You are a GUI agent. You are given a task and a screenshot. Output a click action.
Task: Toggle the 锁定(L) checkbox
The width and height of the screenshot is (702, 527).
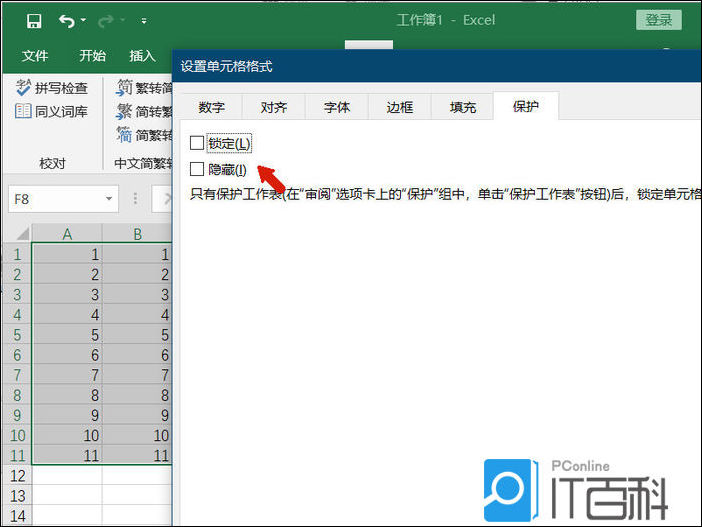(197, 143)
